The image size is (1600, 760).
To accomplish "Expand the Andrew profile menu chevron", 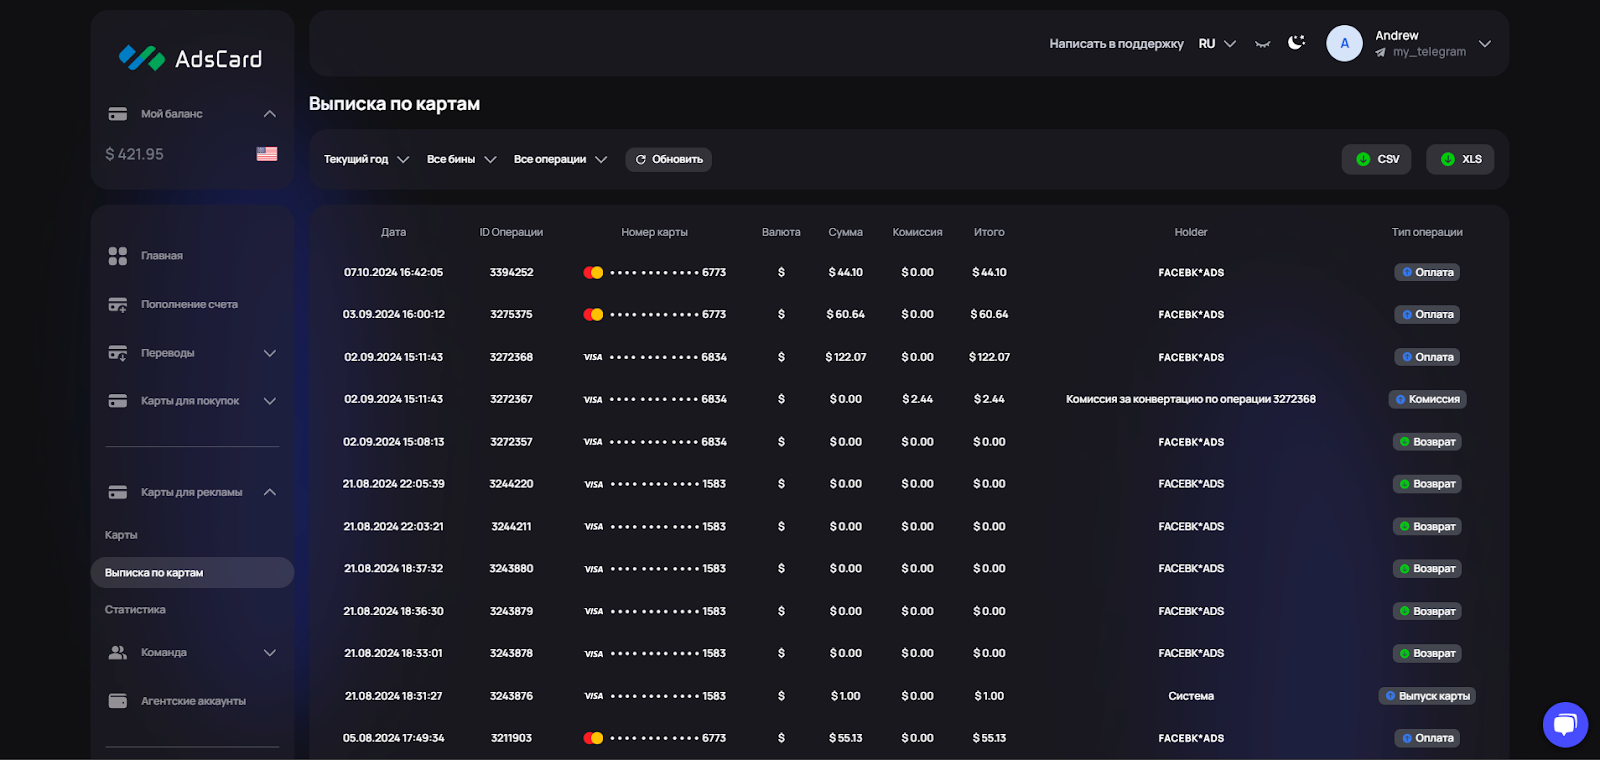I will click(1485, 44).
